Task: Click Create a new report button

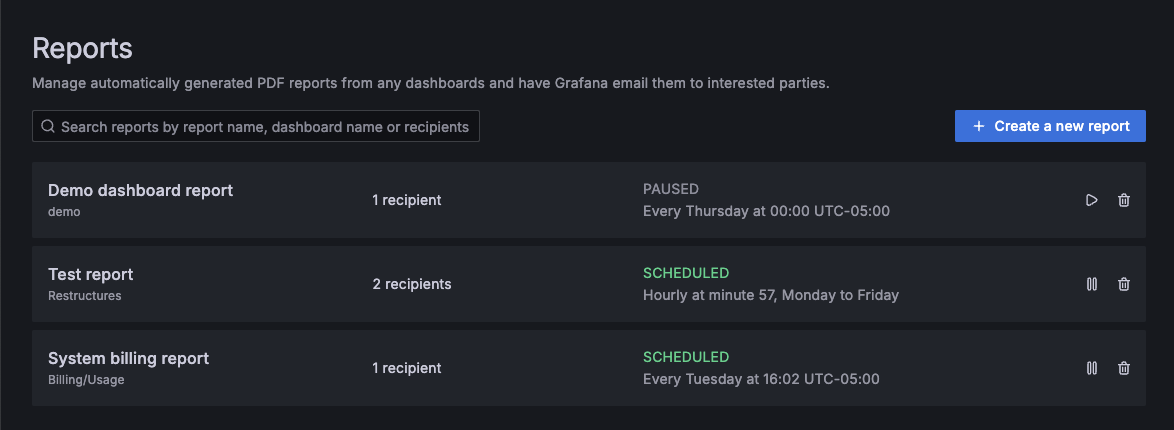Action: coord(1050,126)
